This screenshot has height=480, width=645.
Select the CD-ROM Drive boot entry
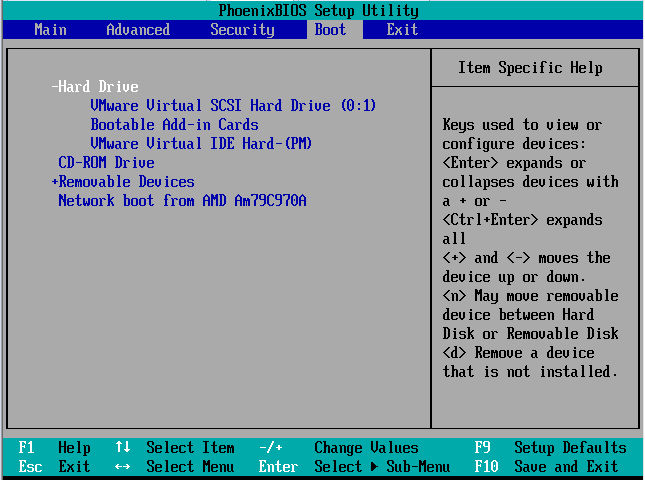click(106, 162)
